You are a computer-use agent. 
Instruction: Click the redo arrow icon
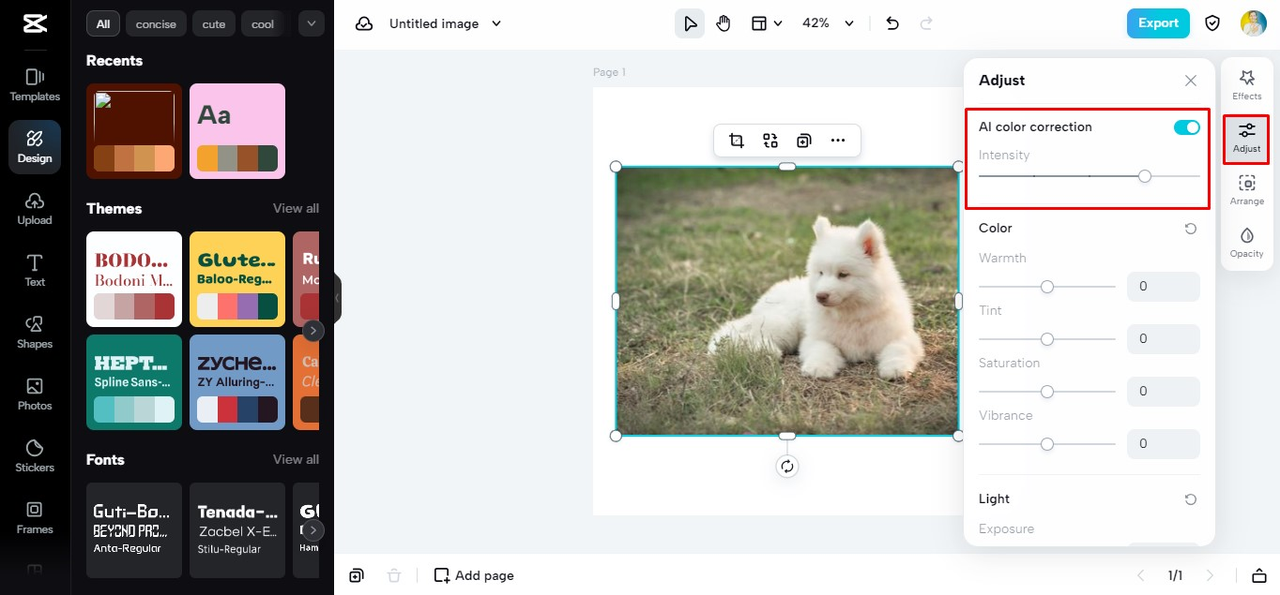click(926, 23)
